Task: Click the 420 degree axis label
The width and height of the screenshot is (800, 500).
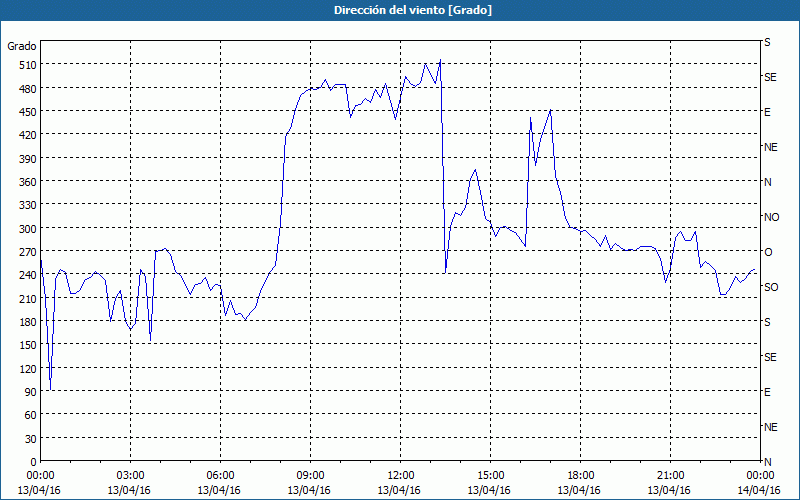Action: [28, 135]
